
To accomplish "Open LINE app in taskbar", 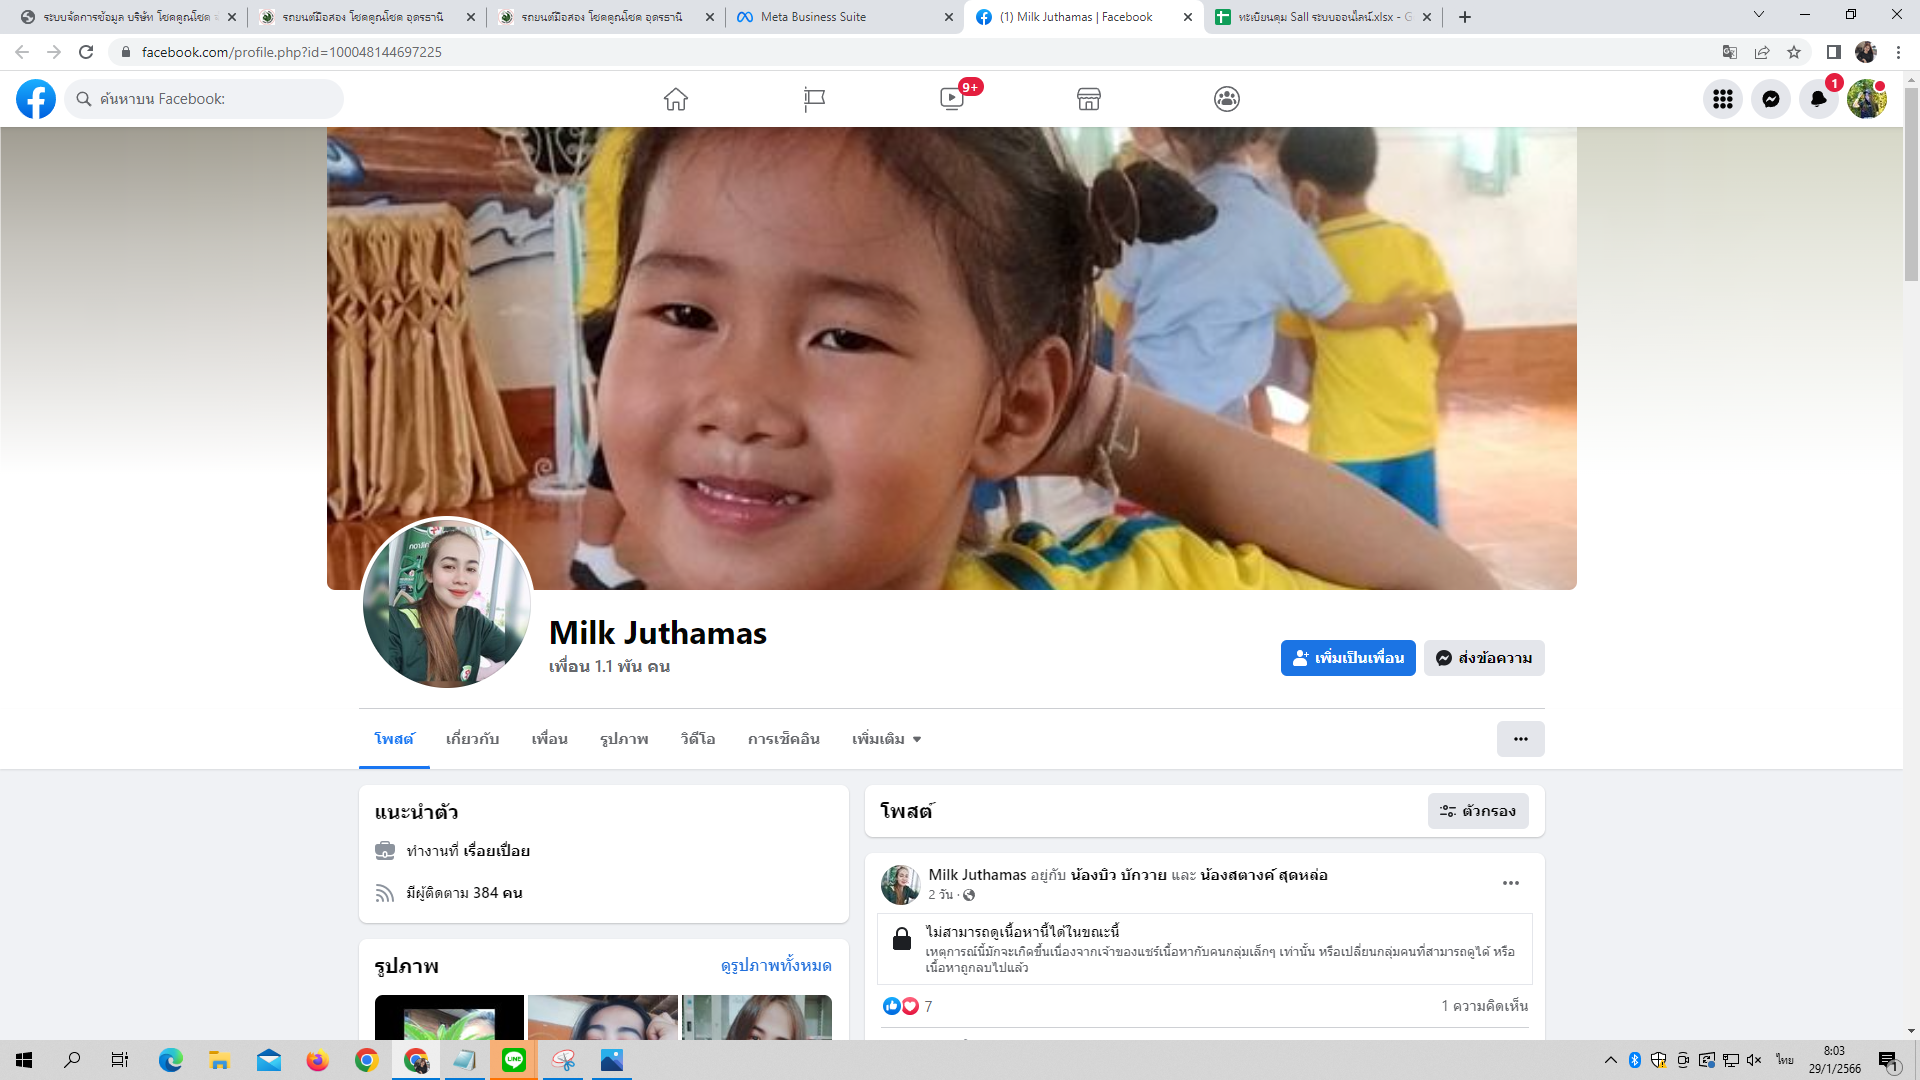I will (x=514, y=1060).
